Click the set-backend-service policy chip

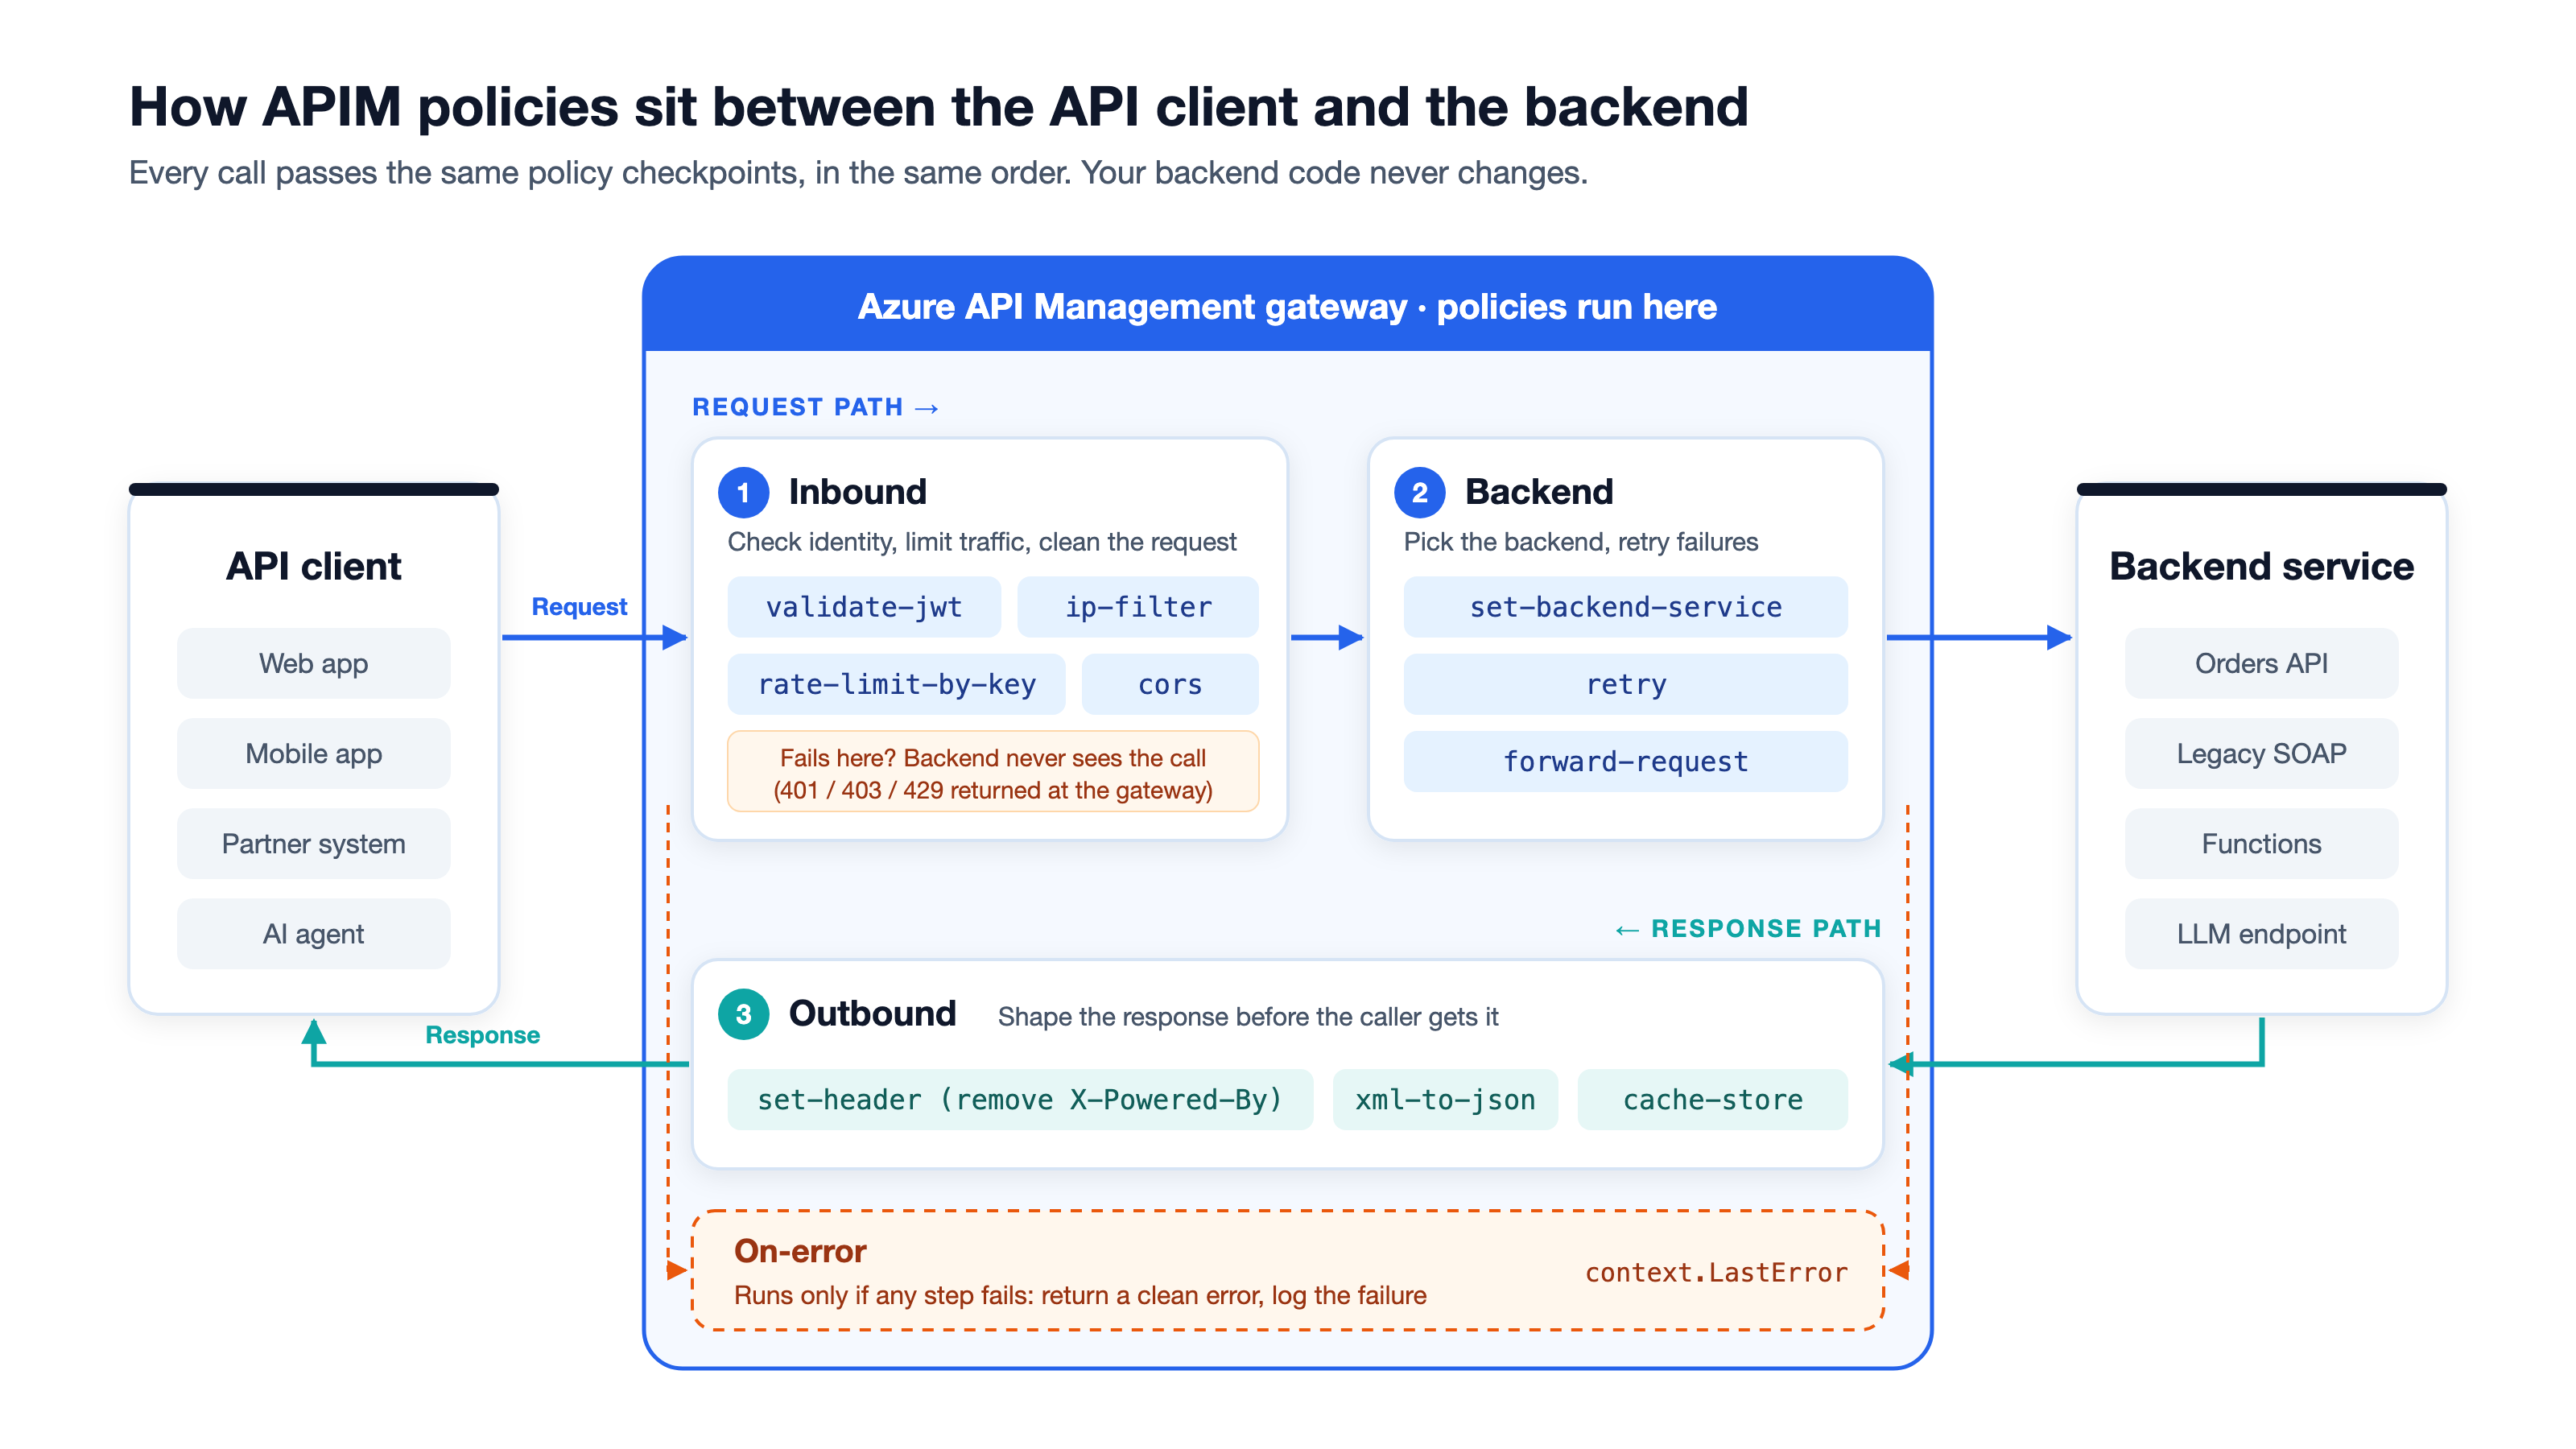tap(1625, 607)
